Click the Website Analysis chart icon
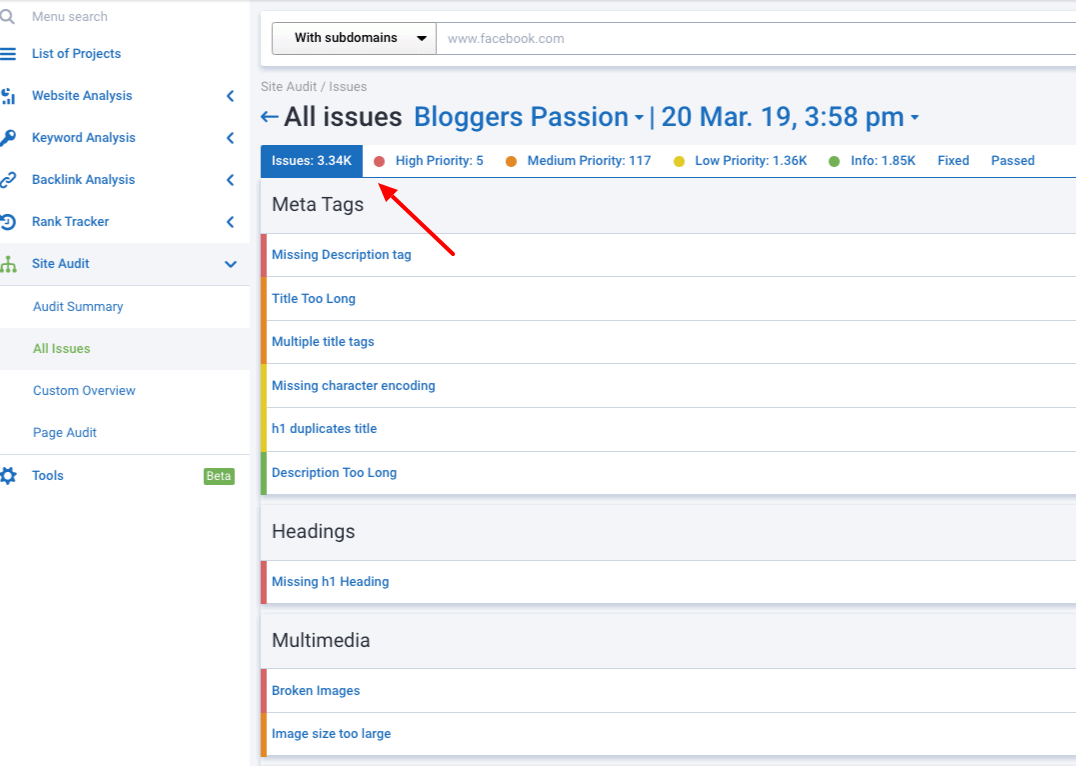The height and width of the screenshot is (766, 1076). tap(8, 96)
